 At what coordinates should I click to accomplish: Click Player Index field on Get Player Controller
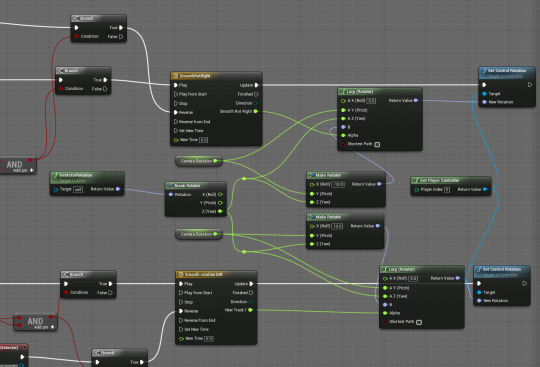447,190
